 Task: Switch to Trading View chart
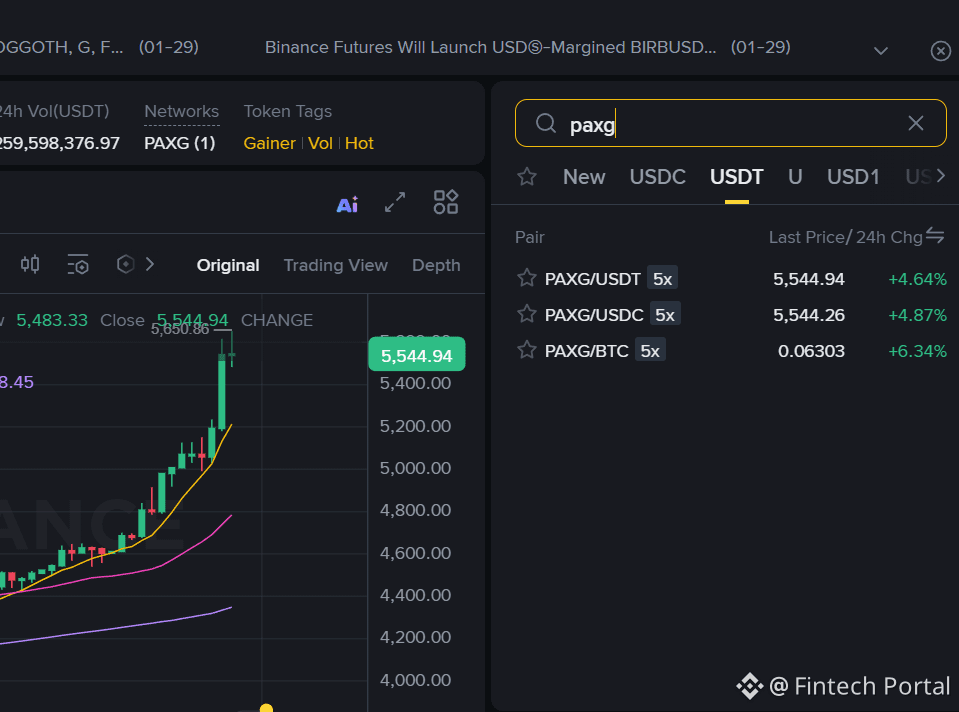tap(336, 265)
